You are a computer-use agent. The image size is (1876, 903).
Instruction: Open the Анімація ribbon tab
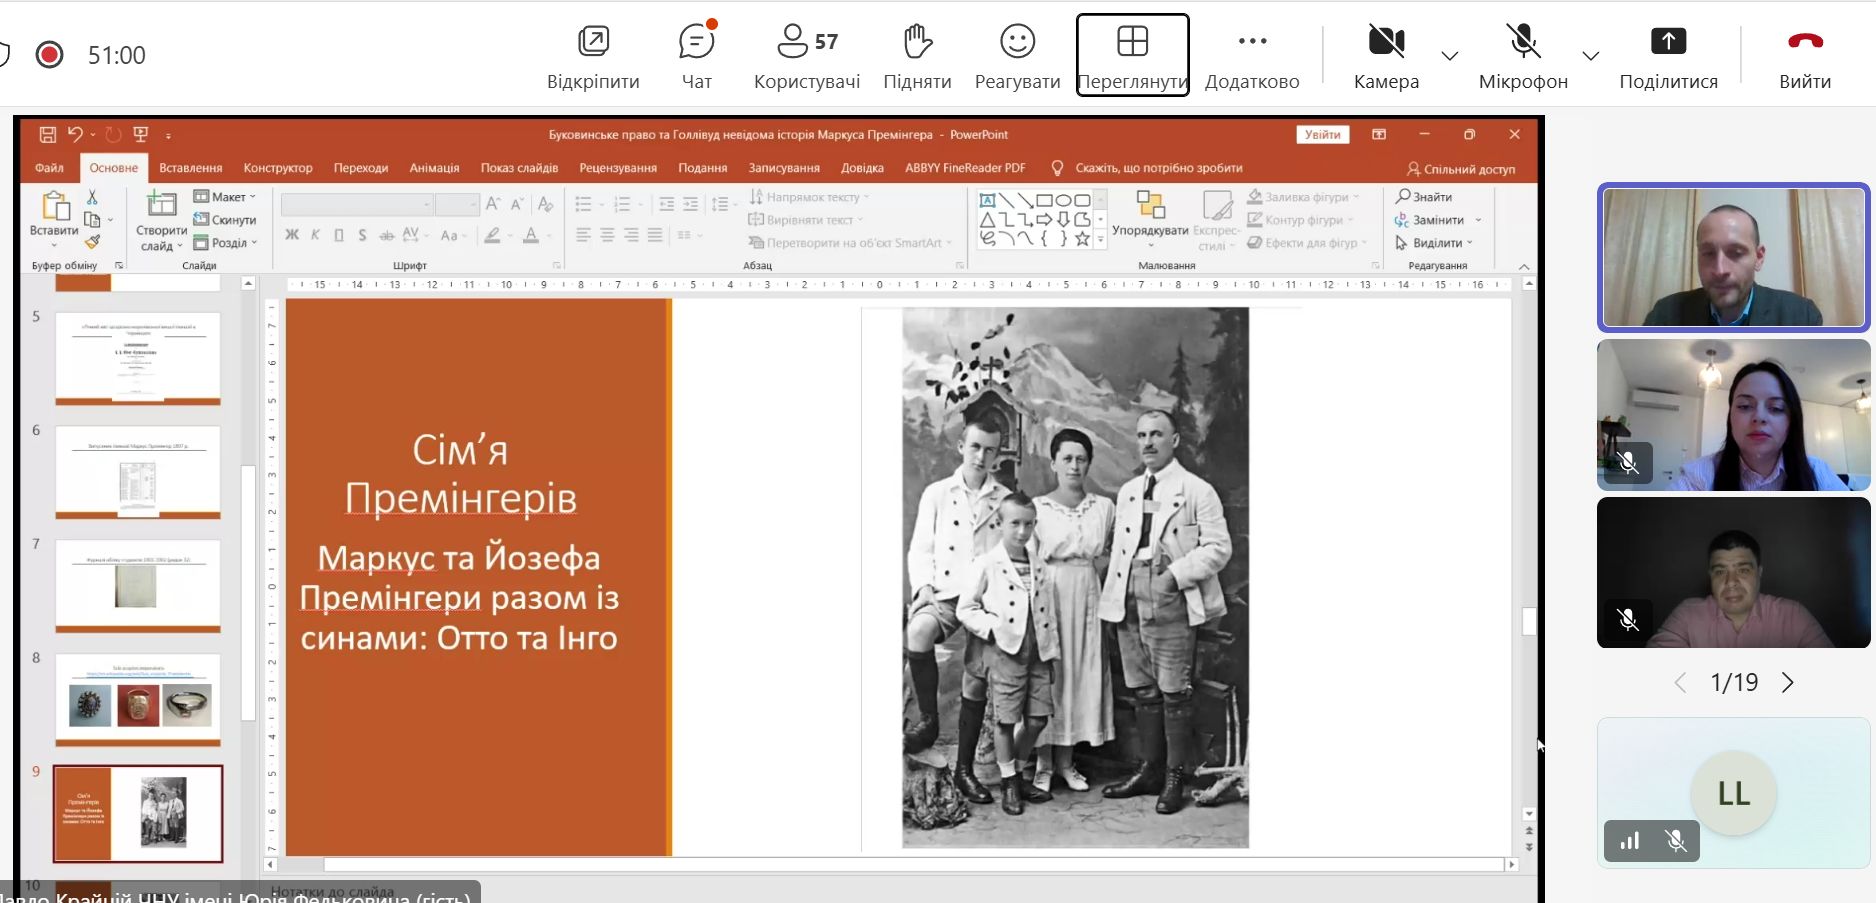click(434, 168)
